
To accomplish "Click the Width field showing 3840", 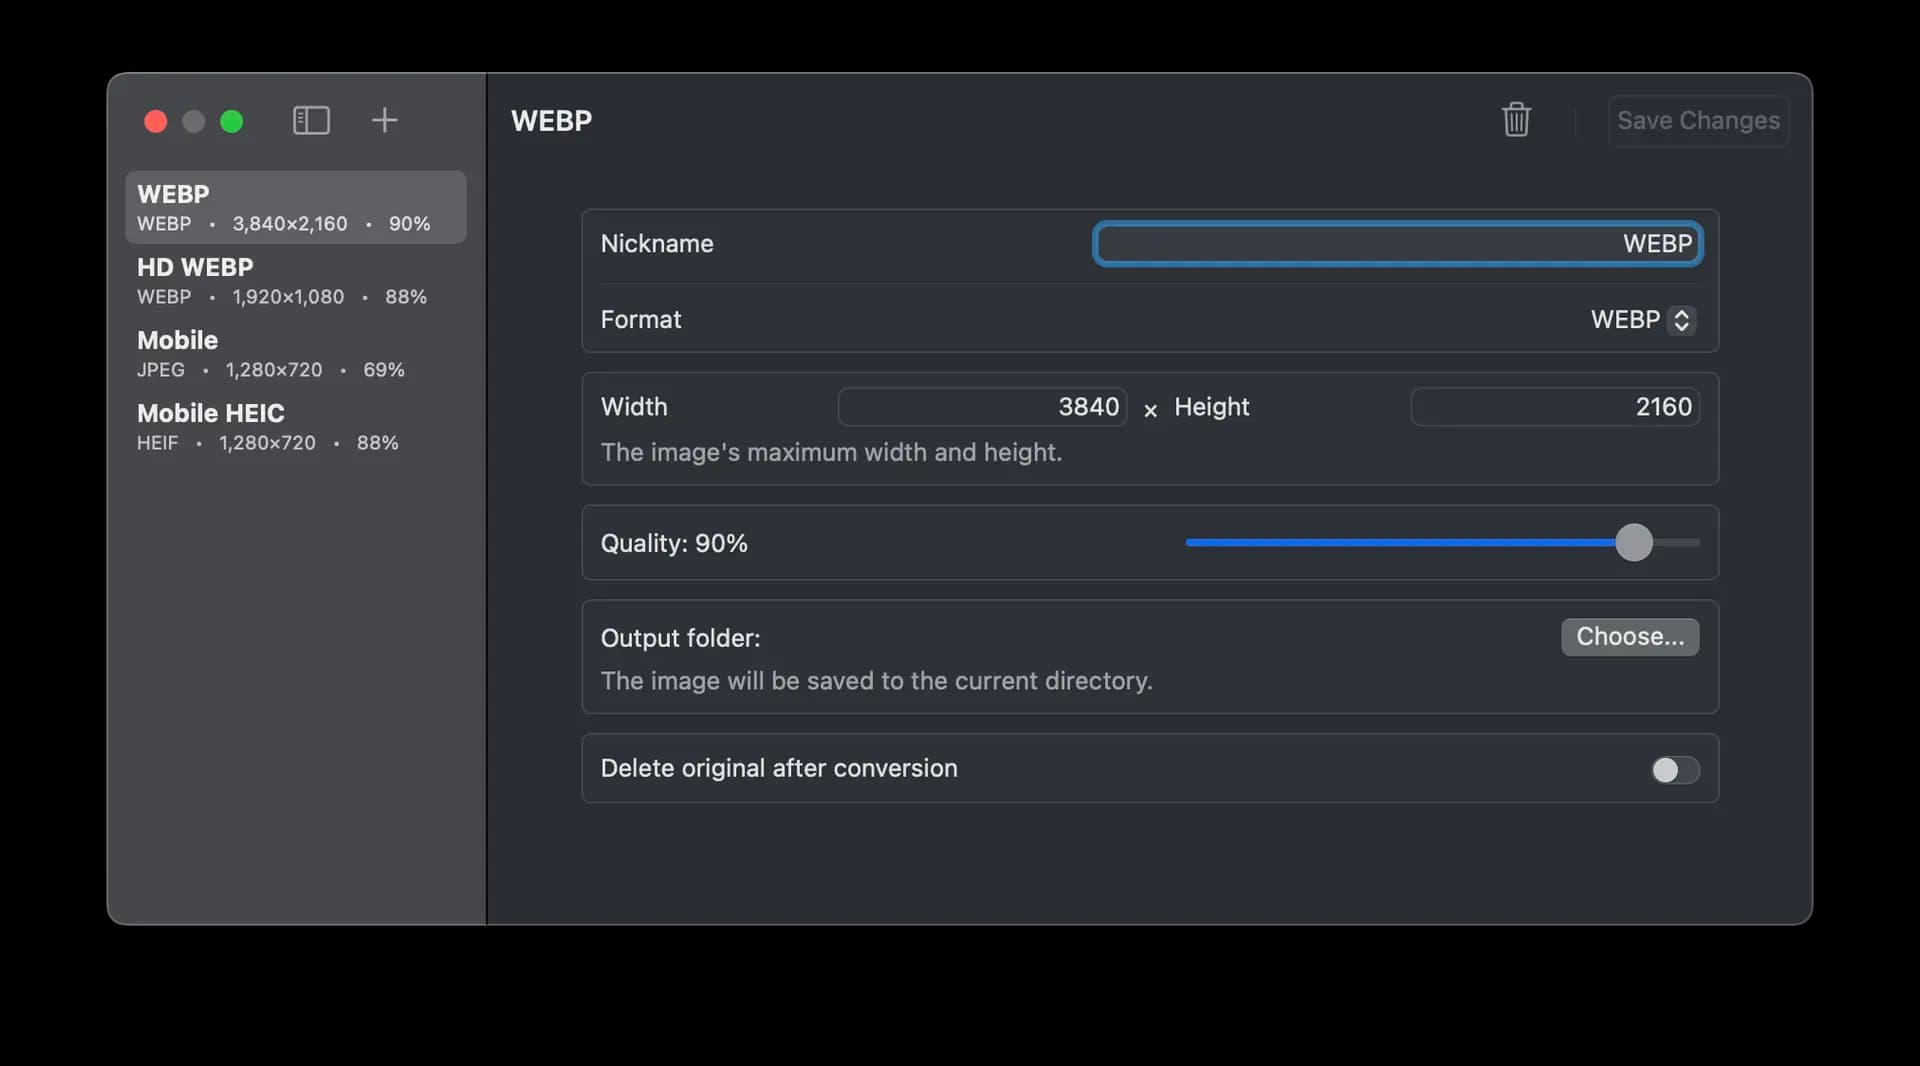I will pyautogui.click(x=982, y=407).
